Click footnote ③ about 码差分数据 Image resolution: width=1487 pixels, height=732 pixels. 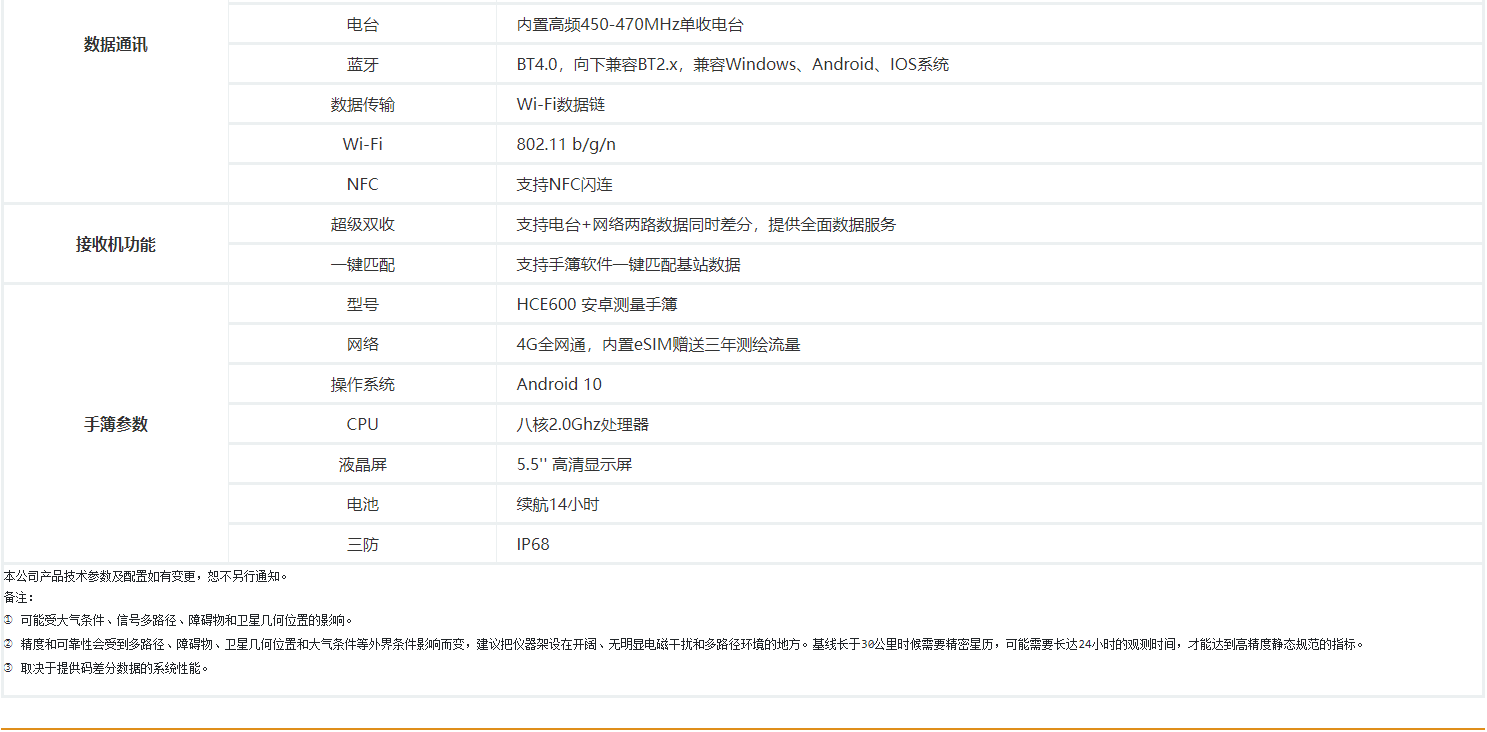point(113,668)
